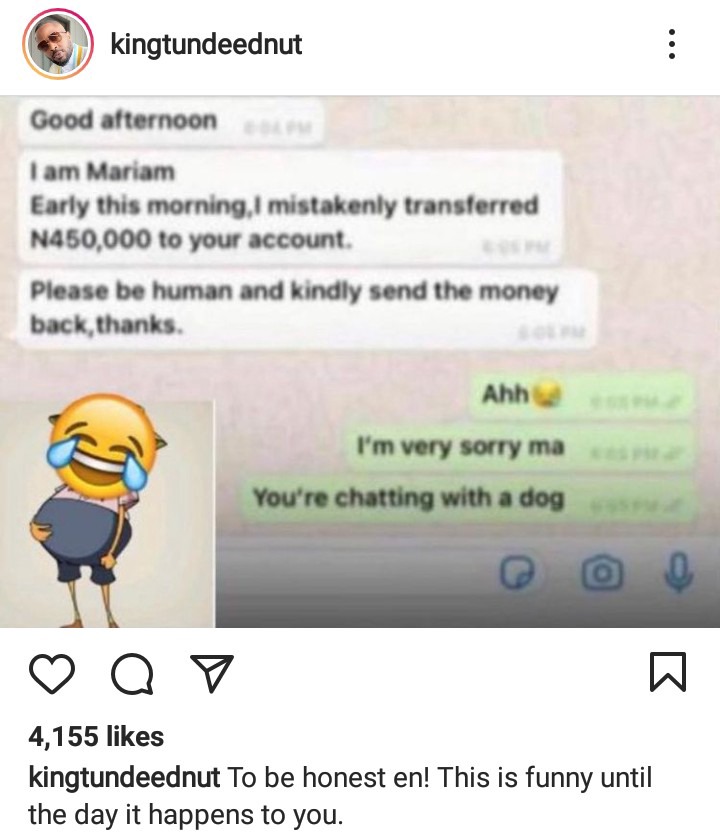The image size is (720, 835).
Task: Open kingtundeednut profile picture story
Action: point(58,44)
